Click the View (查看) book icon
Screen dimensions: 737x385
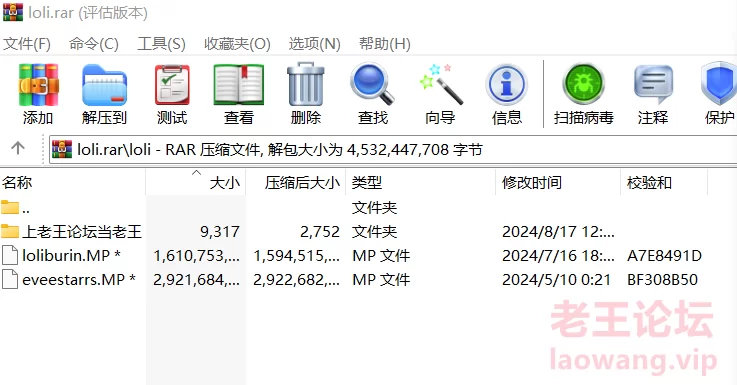[x=238, y=86]
